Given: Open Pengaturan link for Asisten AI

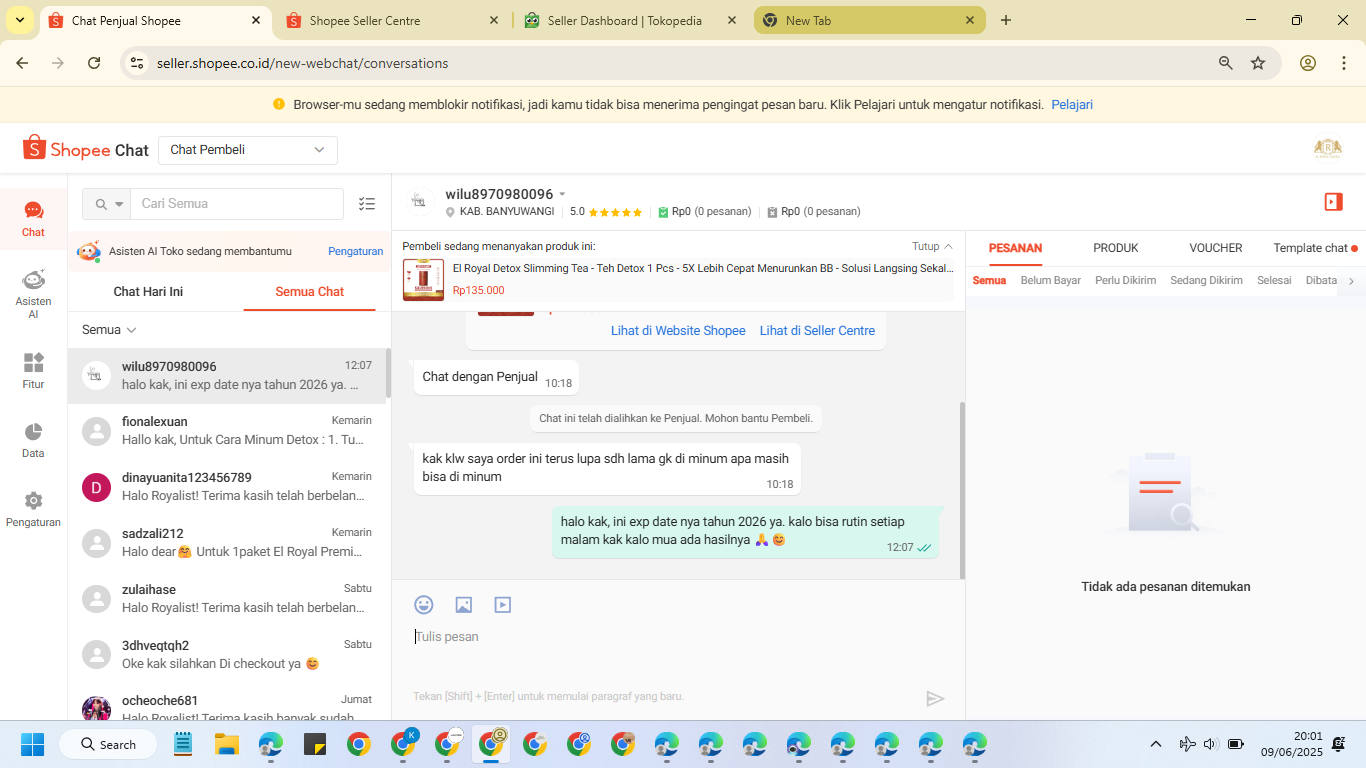Looking at the screenshot, I should click(356, 252).
